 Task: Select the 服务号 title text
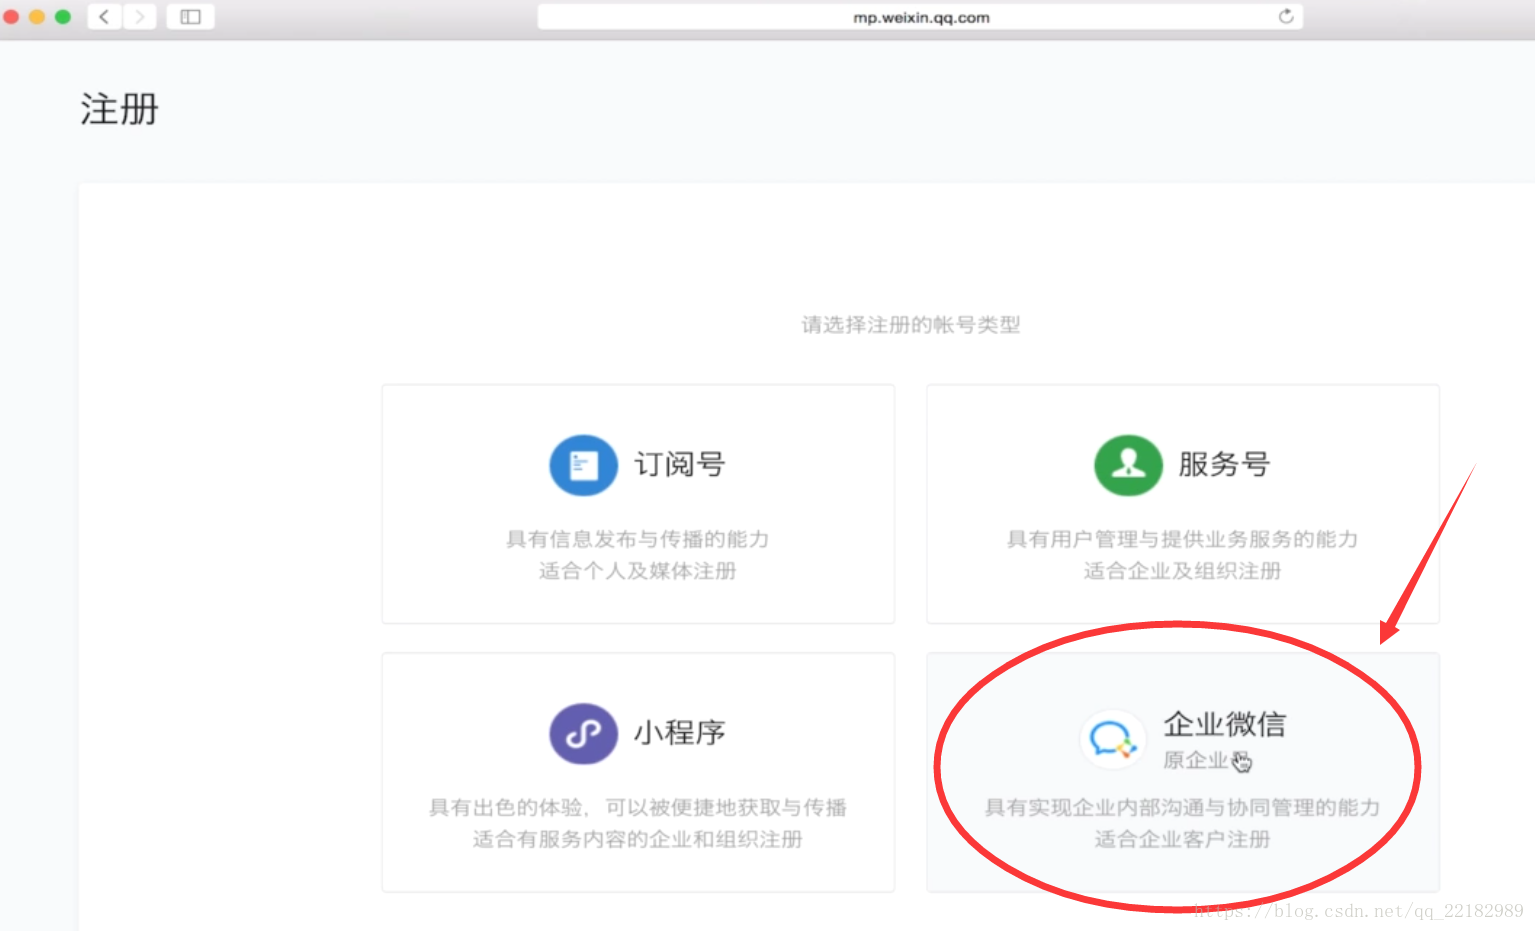coord(1224,465)
